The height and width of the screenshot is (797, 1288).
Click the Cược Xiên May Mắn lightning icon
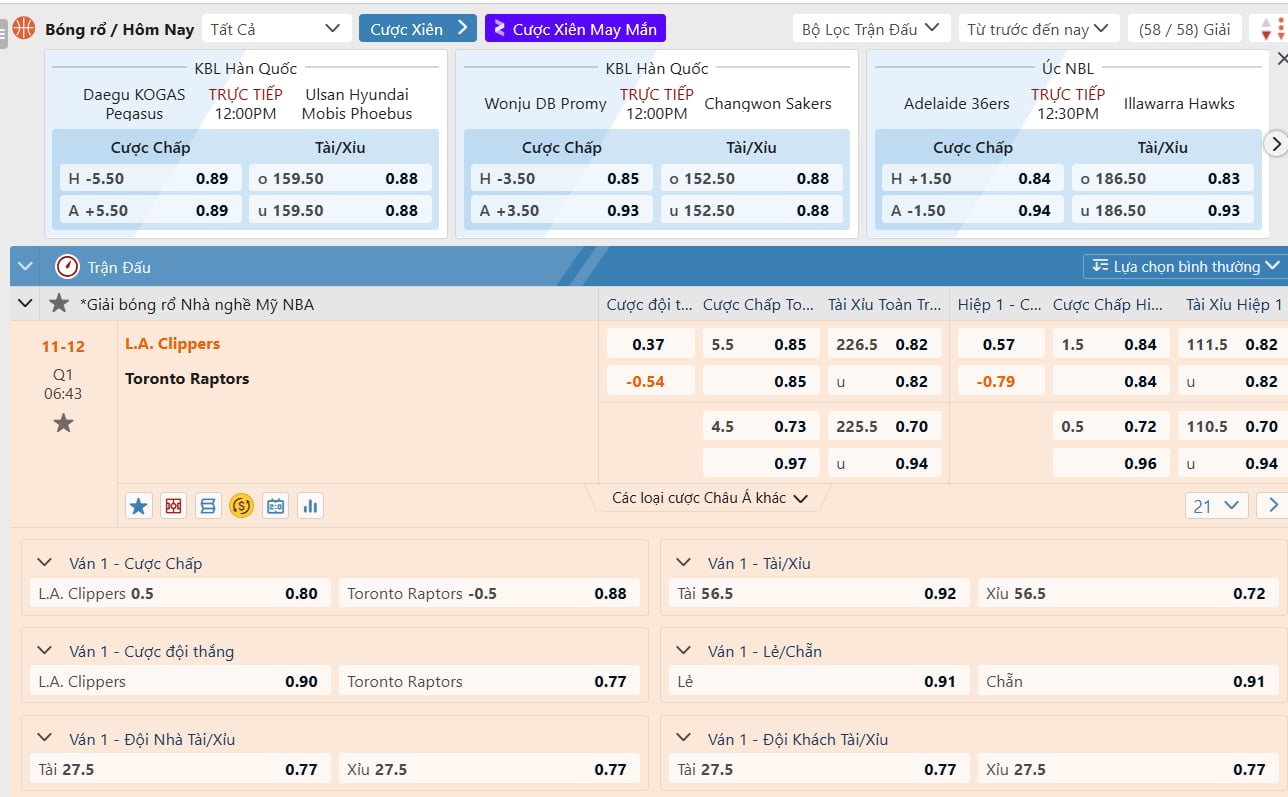point(500,28)
